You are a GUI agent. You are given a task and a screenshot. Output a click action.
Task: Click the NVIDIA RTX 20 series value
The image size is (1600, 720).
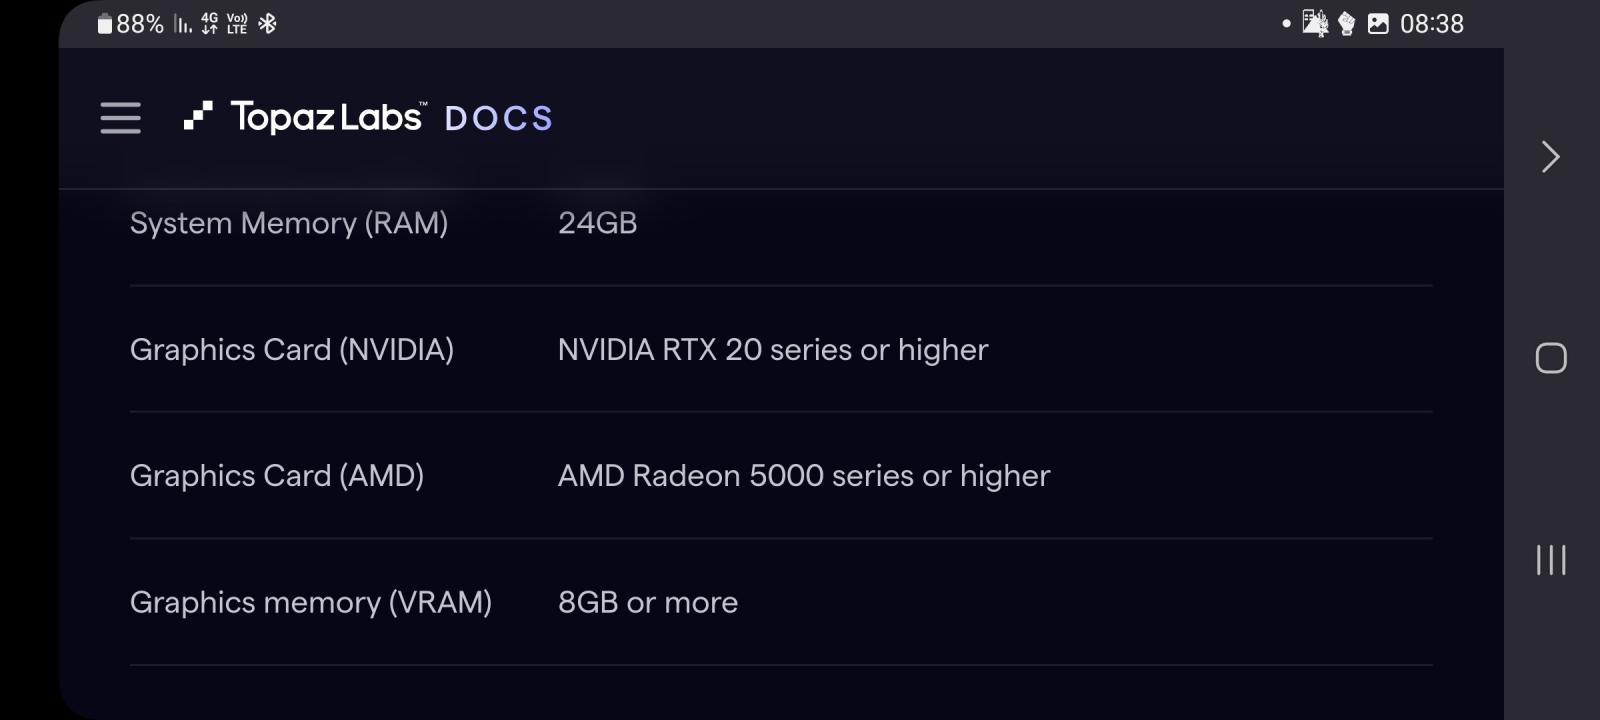coord(773,350)
